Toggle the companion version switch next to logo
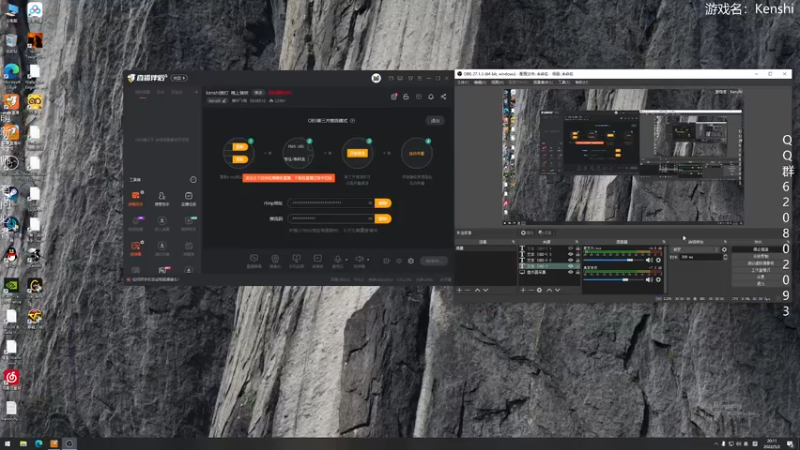 179,78
